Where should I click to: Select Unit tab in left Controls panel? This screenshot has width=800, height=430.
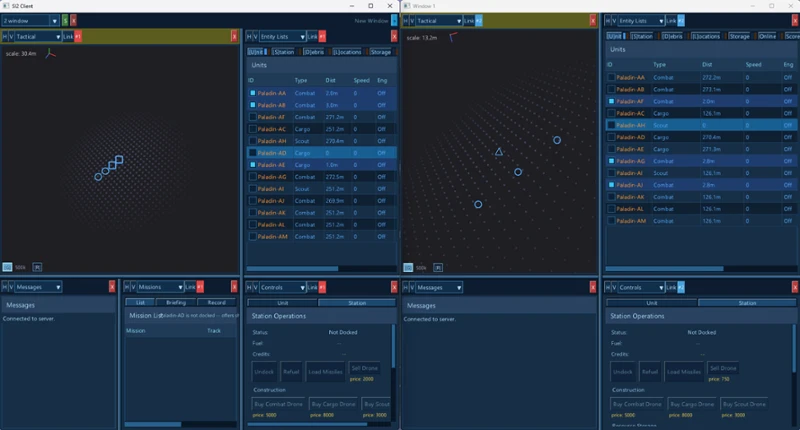[283, 303]
